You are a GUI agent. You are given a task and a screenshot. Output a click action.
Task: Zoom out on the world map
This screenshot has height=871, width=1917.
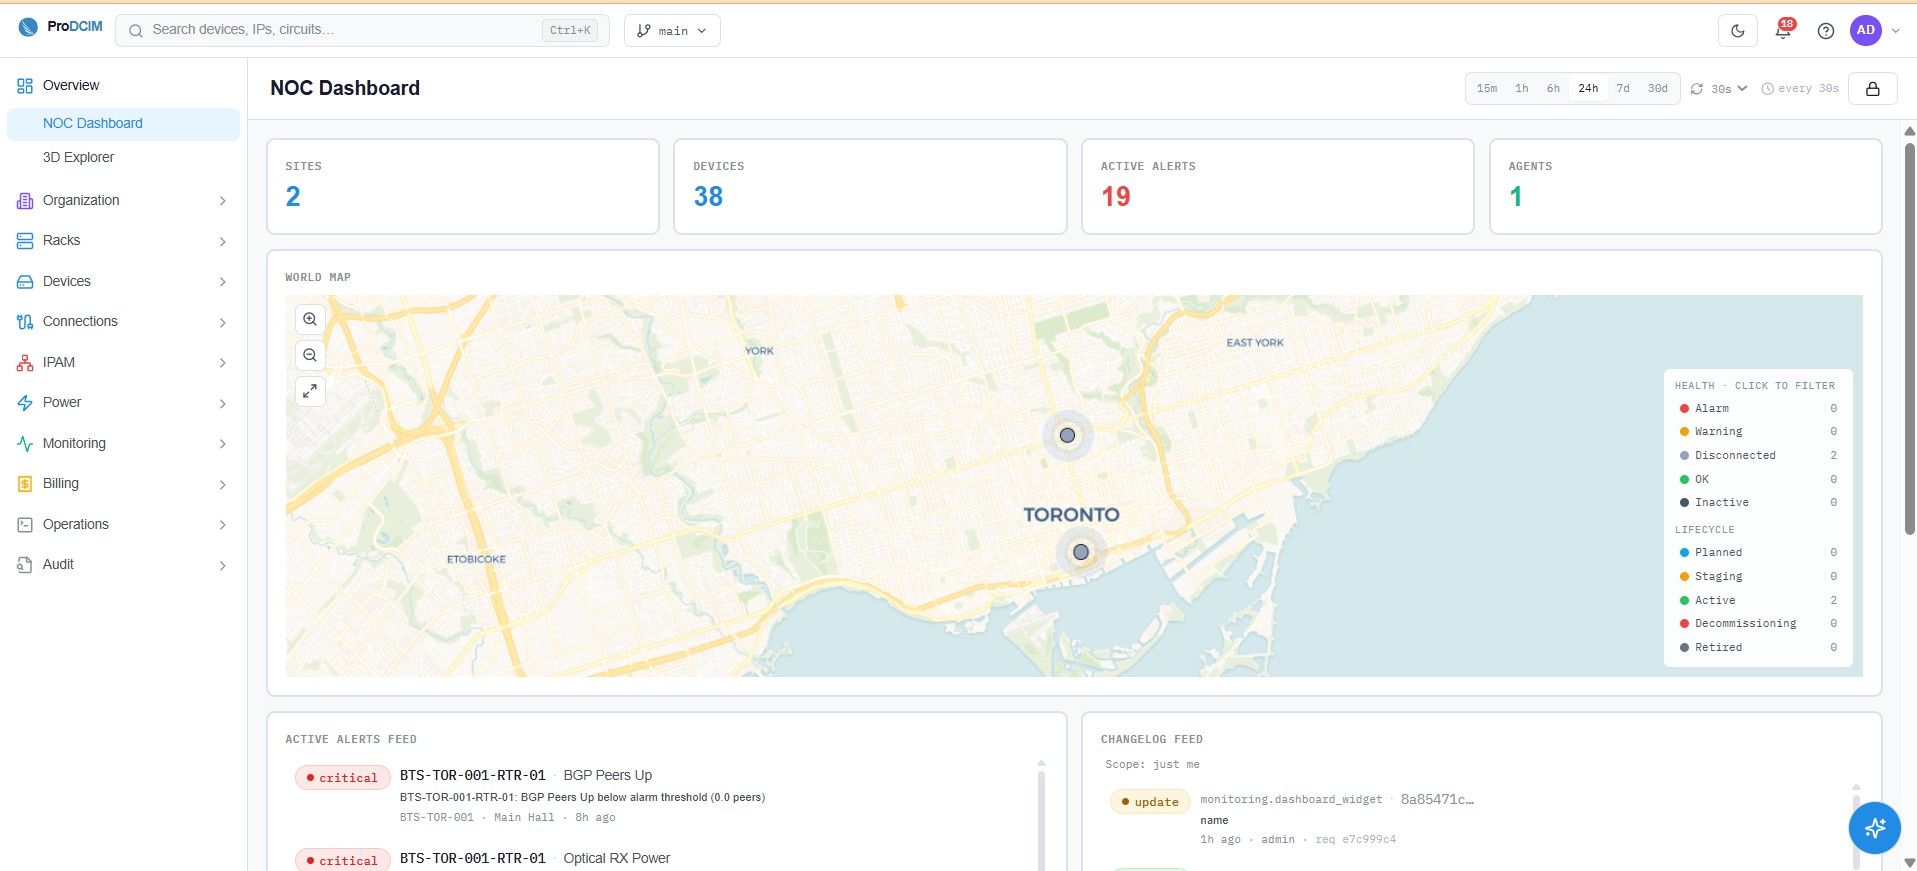click(310, 355)
